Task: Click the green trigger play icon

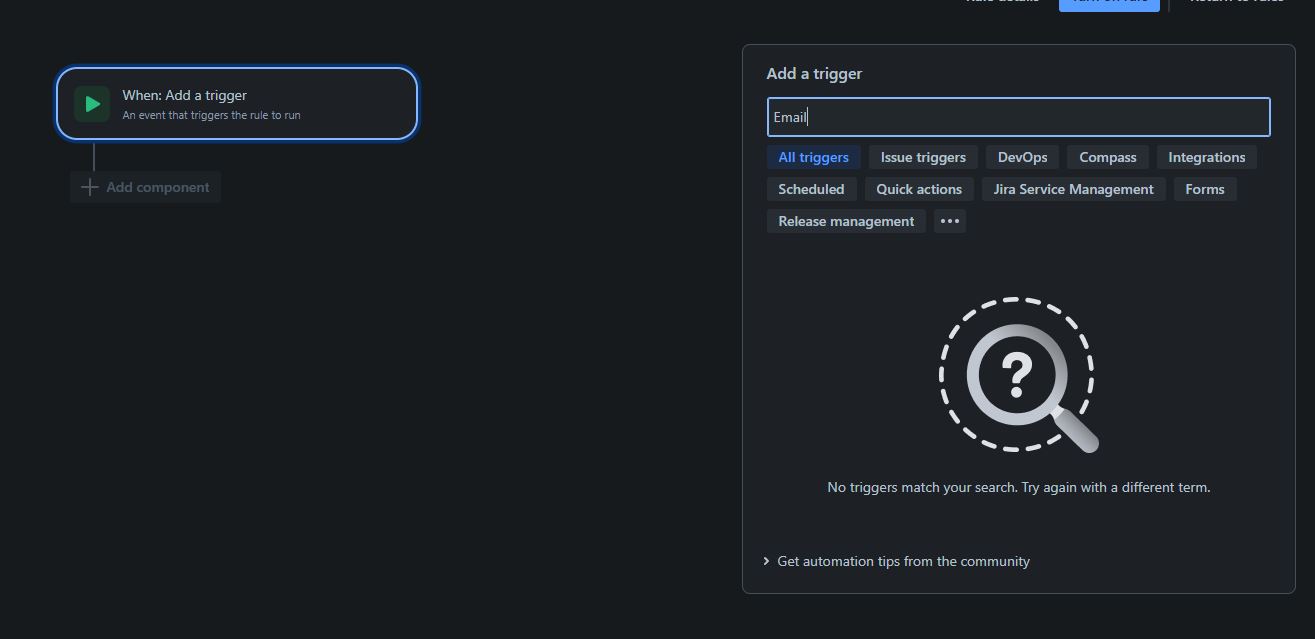Action: pyautogui.click(x=92, y=103)
